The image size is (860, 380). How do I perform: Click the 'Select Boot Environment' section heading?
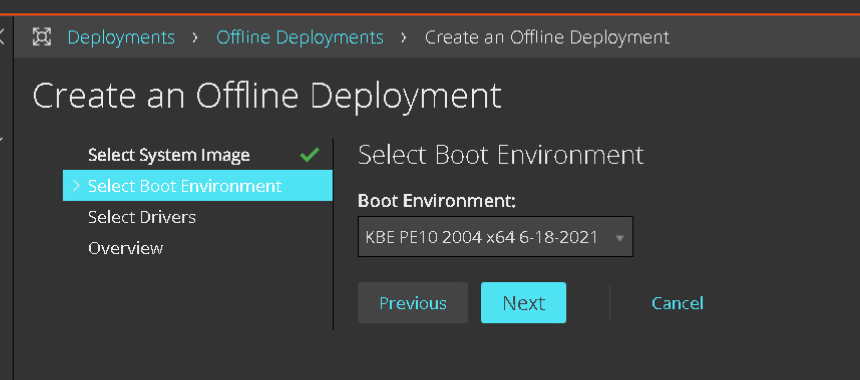pos(500,155)
